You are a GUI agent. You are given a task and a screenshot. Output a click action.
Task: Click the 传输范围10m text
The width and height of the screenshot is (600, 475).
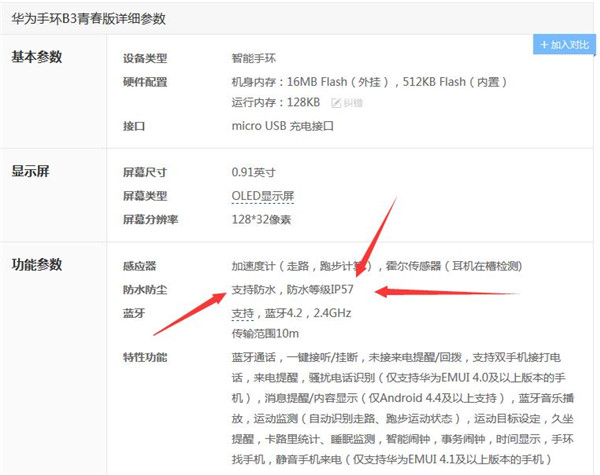pyautogui.click(x=265, y=334)
